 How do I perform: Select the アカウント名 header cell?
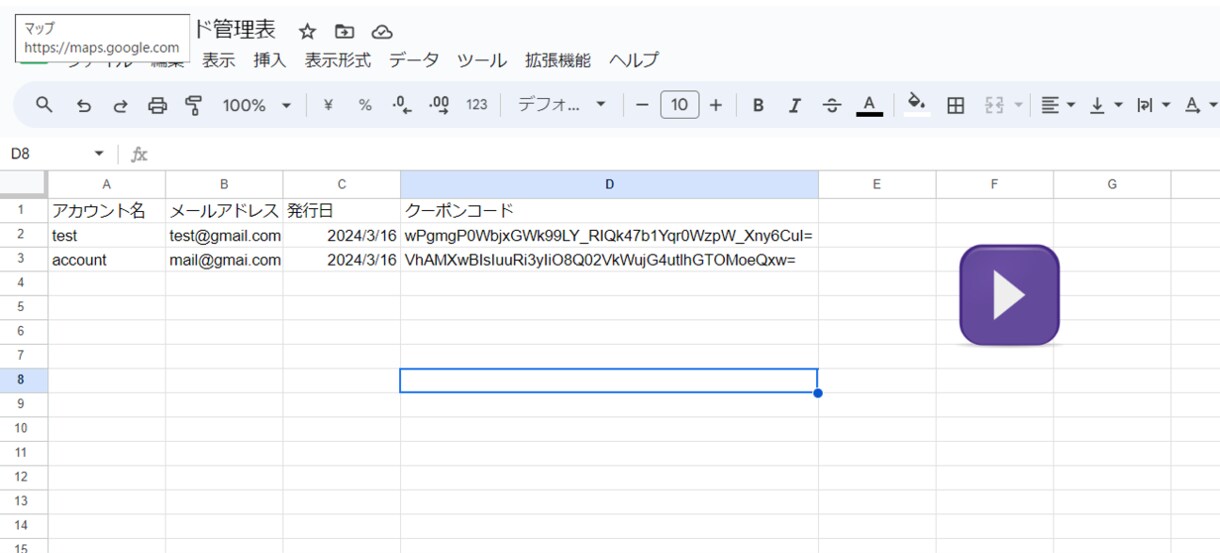click(x=107, y=211)
